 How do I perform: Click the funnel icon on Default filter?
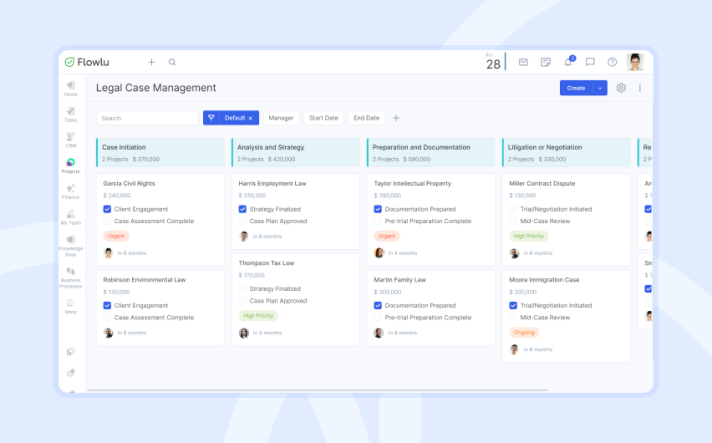pyautogui.click(x=211, y=118)
